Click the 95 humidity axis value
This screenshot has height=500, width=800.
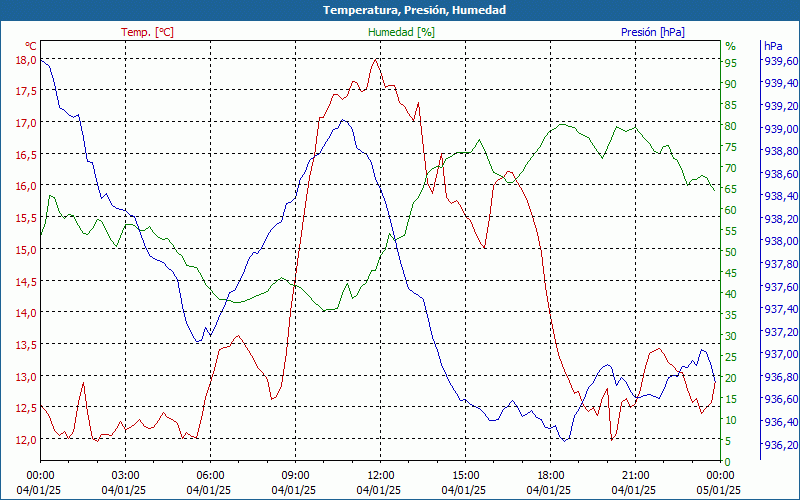pos(731,63)
